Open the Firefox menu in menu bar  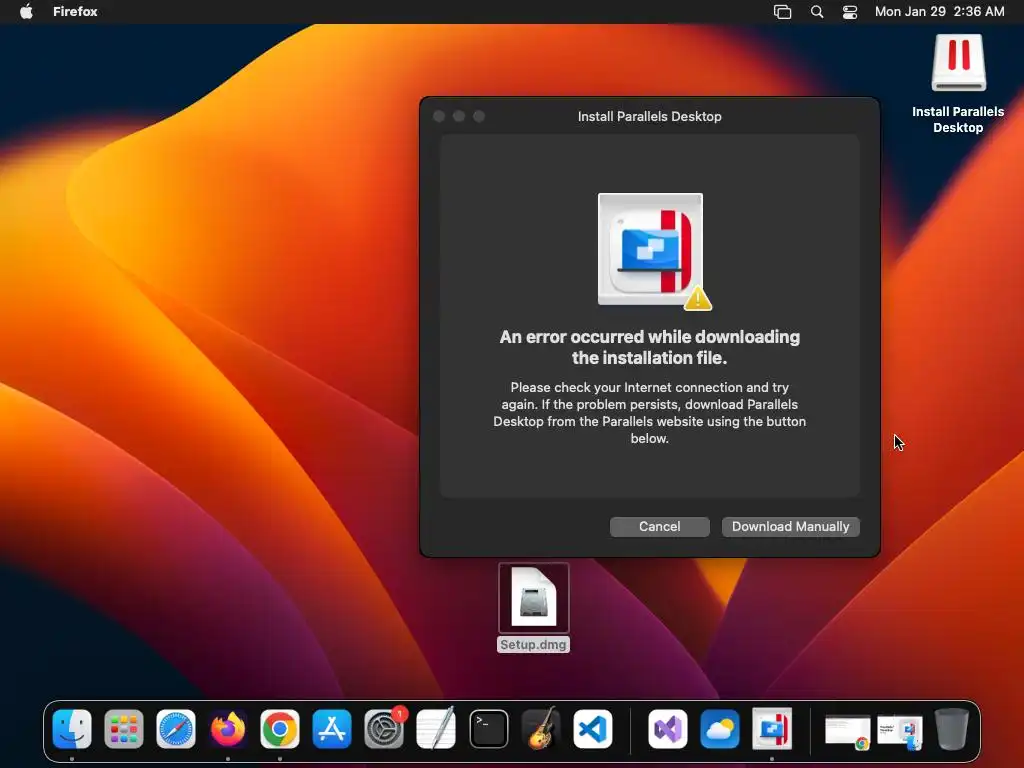(75, 12)
